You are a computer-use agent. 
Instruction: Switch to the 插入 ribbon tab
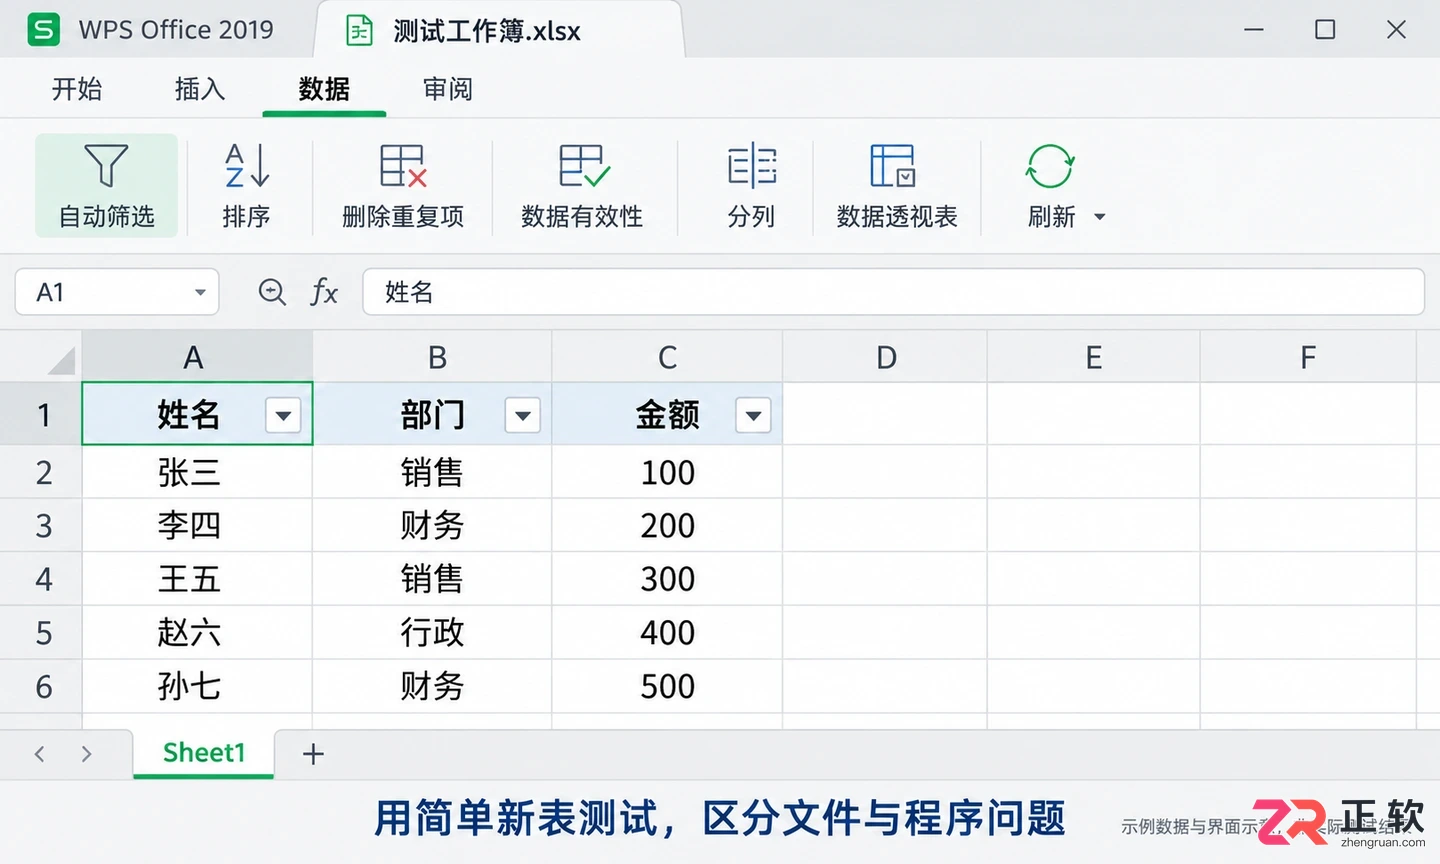point(200,89)
